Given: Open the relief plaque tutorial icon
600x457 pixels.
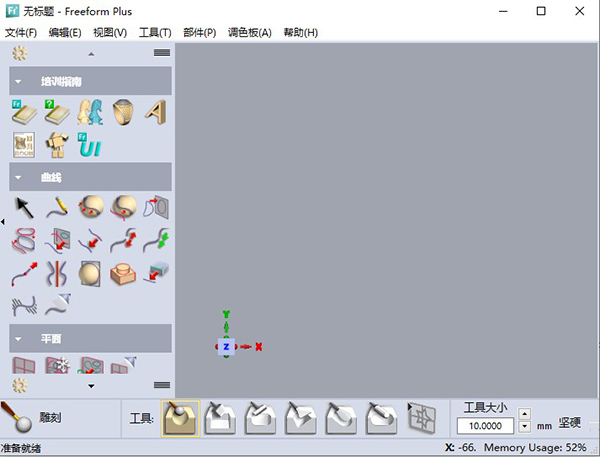Looking at the screenshot, I should [x=24, y=145].
